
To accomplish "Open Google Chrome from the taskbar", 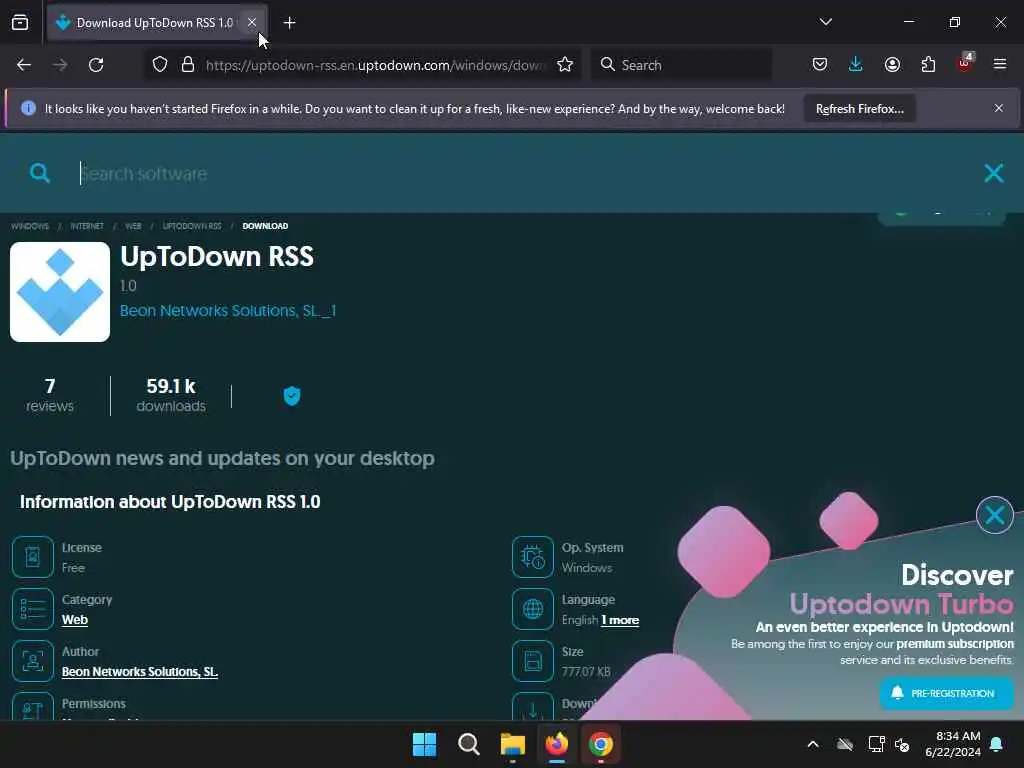I will pos(601,744).
